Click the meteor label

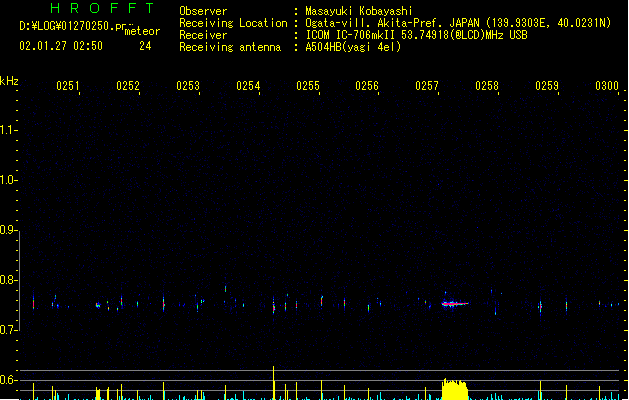click(142, 31)
